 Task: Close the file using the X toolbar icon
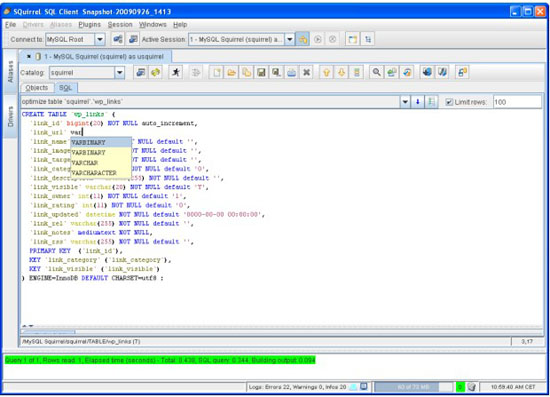click(307, 73)
